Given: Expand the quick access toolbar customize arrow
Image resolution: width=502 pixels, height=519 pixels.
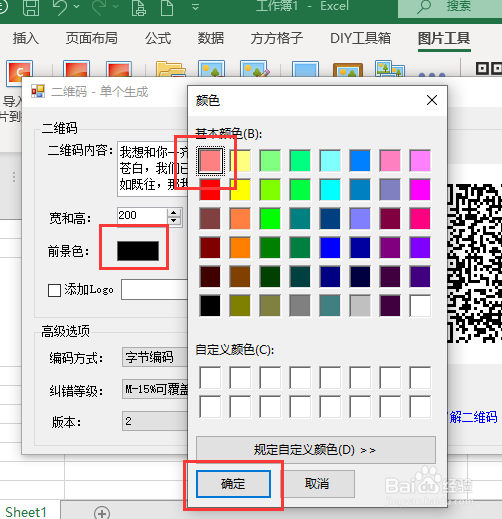Looking at the screenshot, I should pyautogui.click(x=195, y=7).
